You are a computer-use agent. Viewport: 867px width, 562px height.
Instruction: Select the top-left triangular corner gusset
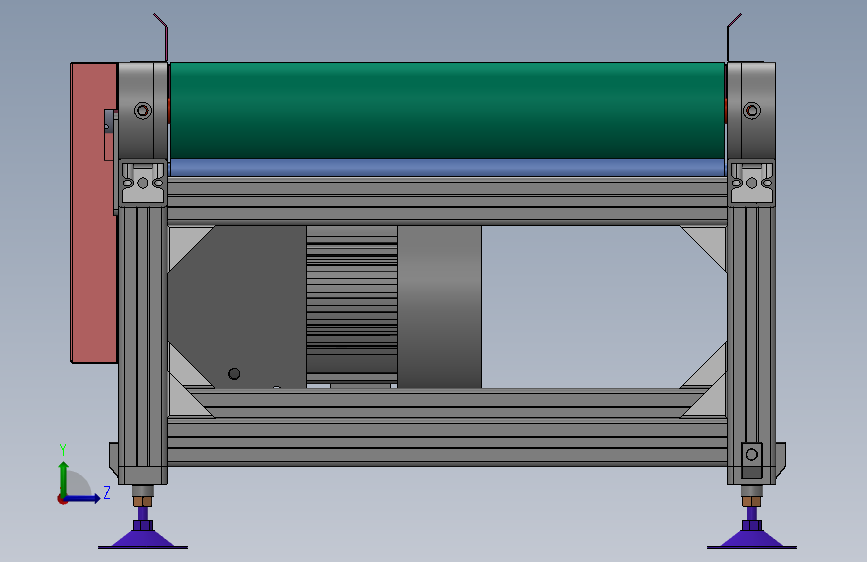[x=183, y=242]
